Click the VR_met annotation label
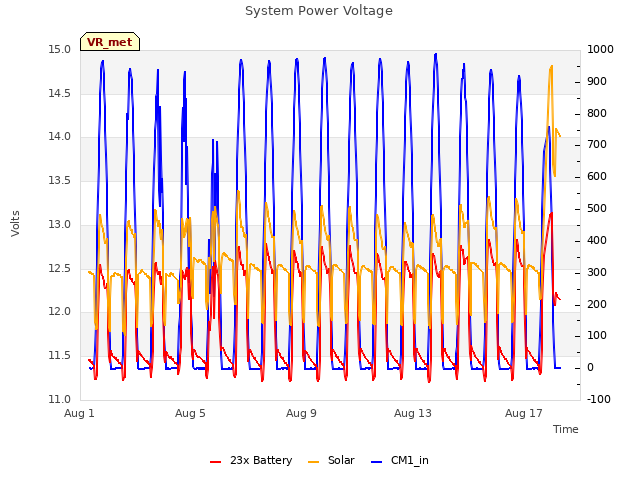The height and width of the screenshot is (480, 640). tap(110, 42)
